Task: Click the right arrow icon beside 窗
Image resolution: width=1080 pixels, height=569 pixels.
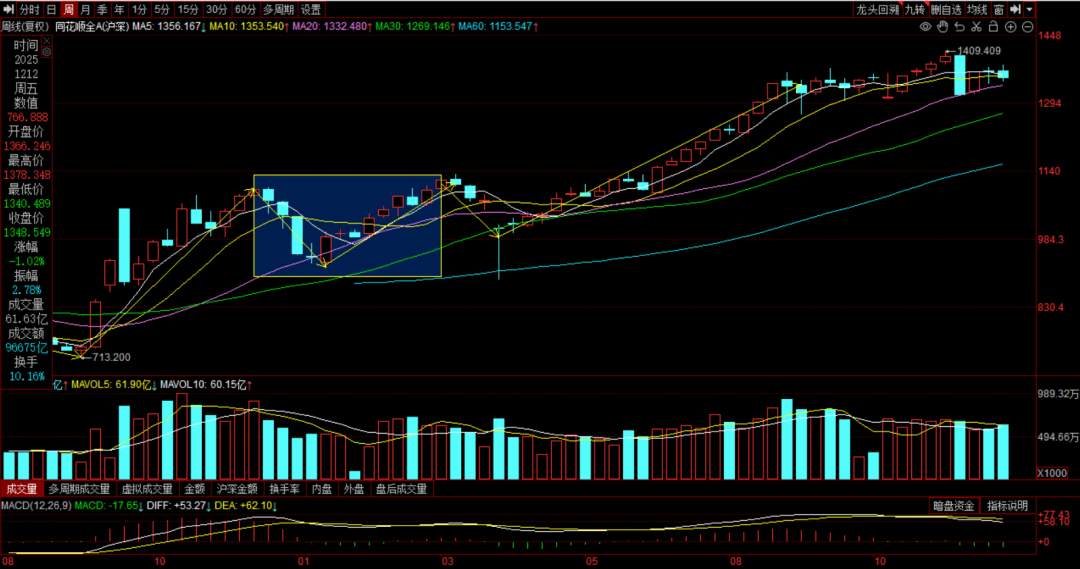Action: (1016, 9)
